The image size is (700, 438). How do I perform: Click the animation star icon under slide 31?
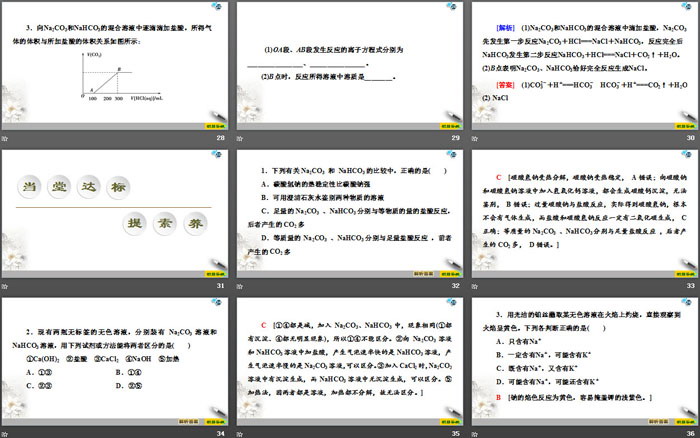pos(4,286)
